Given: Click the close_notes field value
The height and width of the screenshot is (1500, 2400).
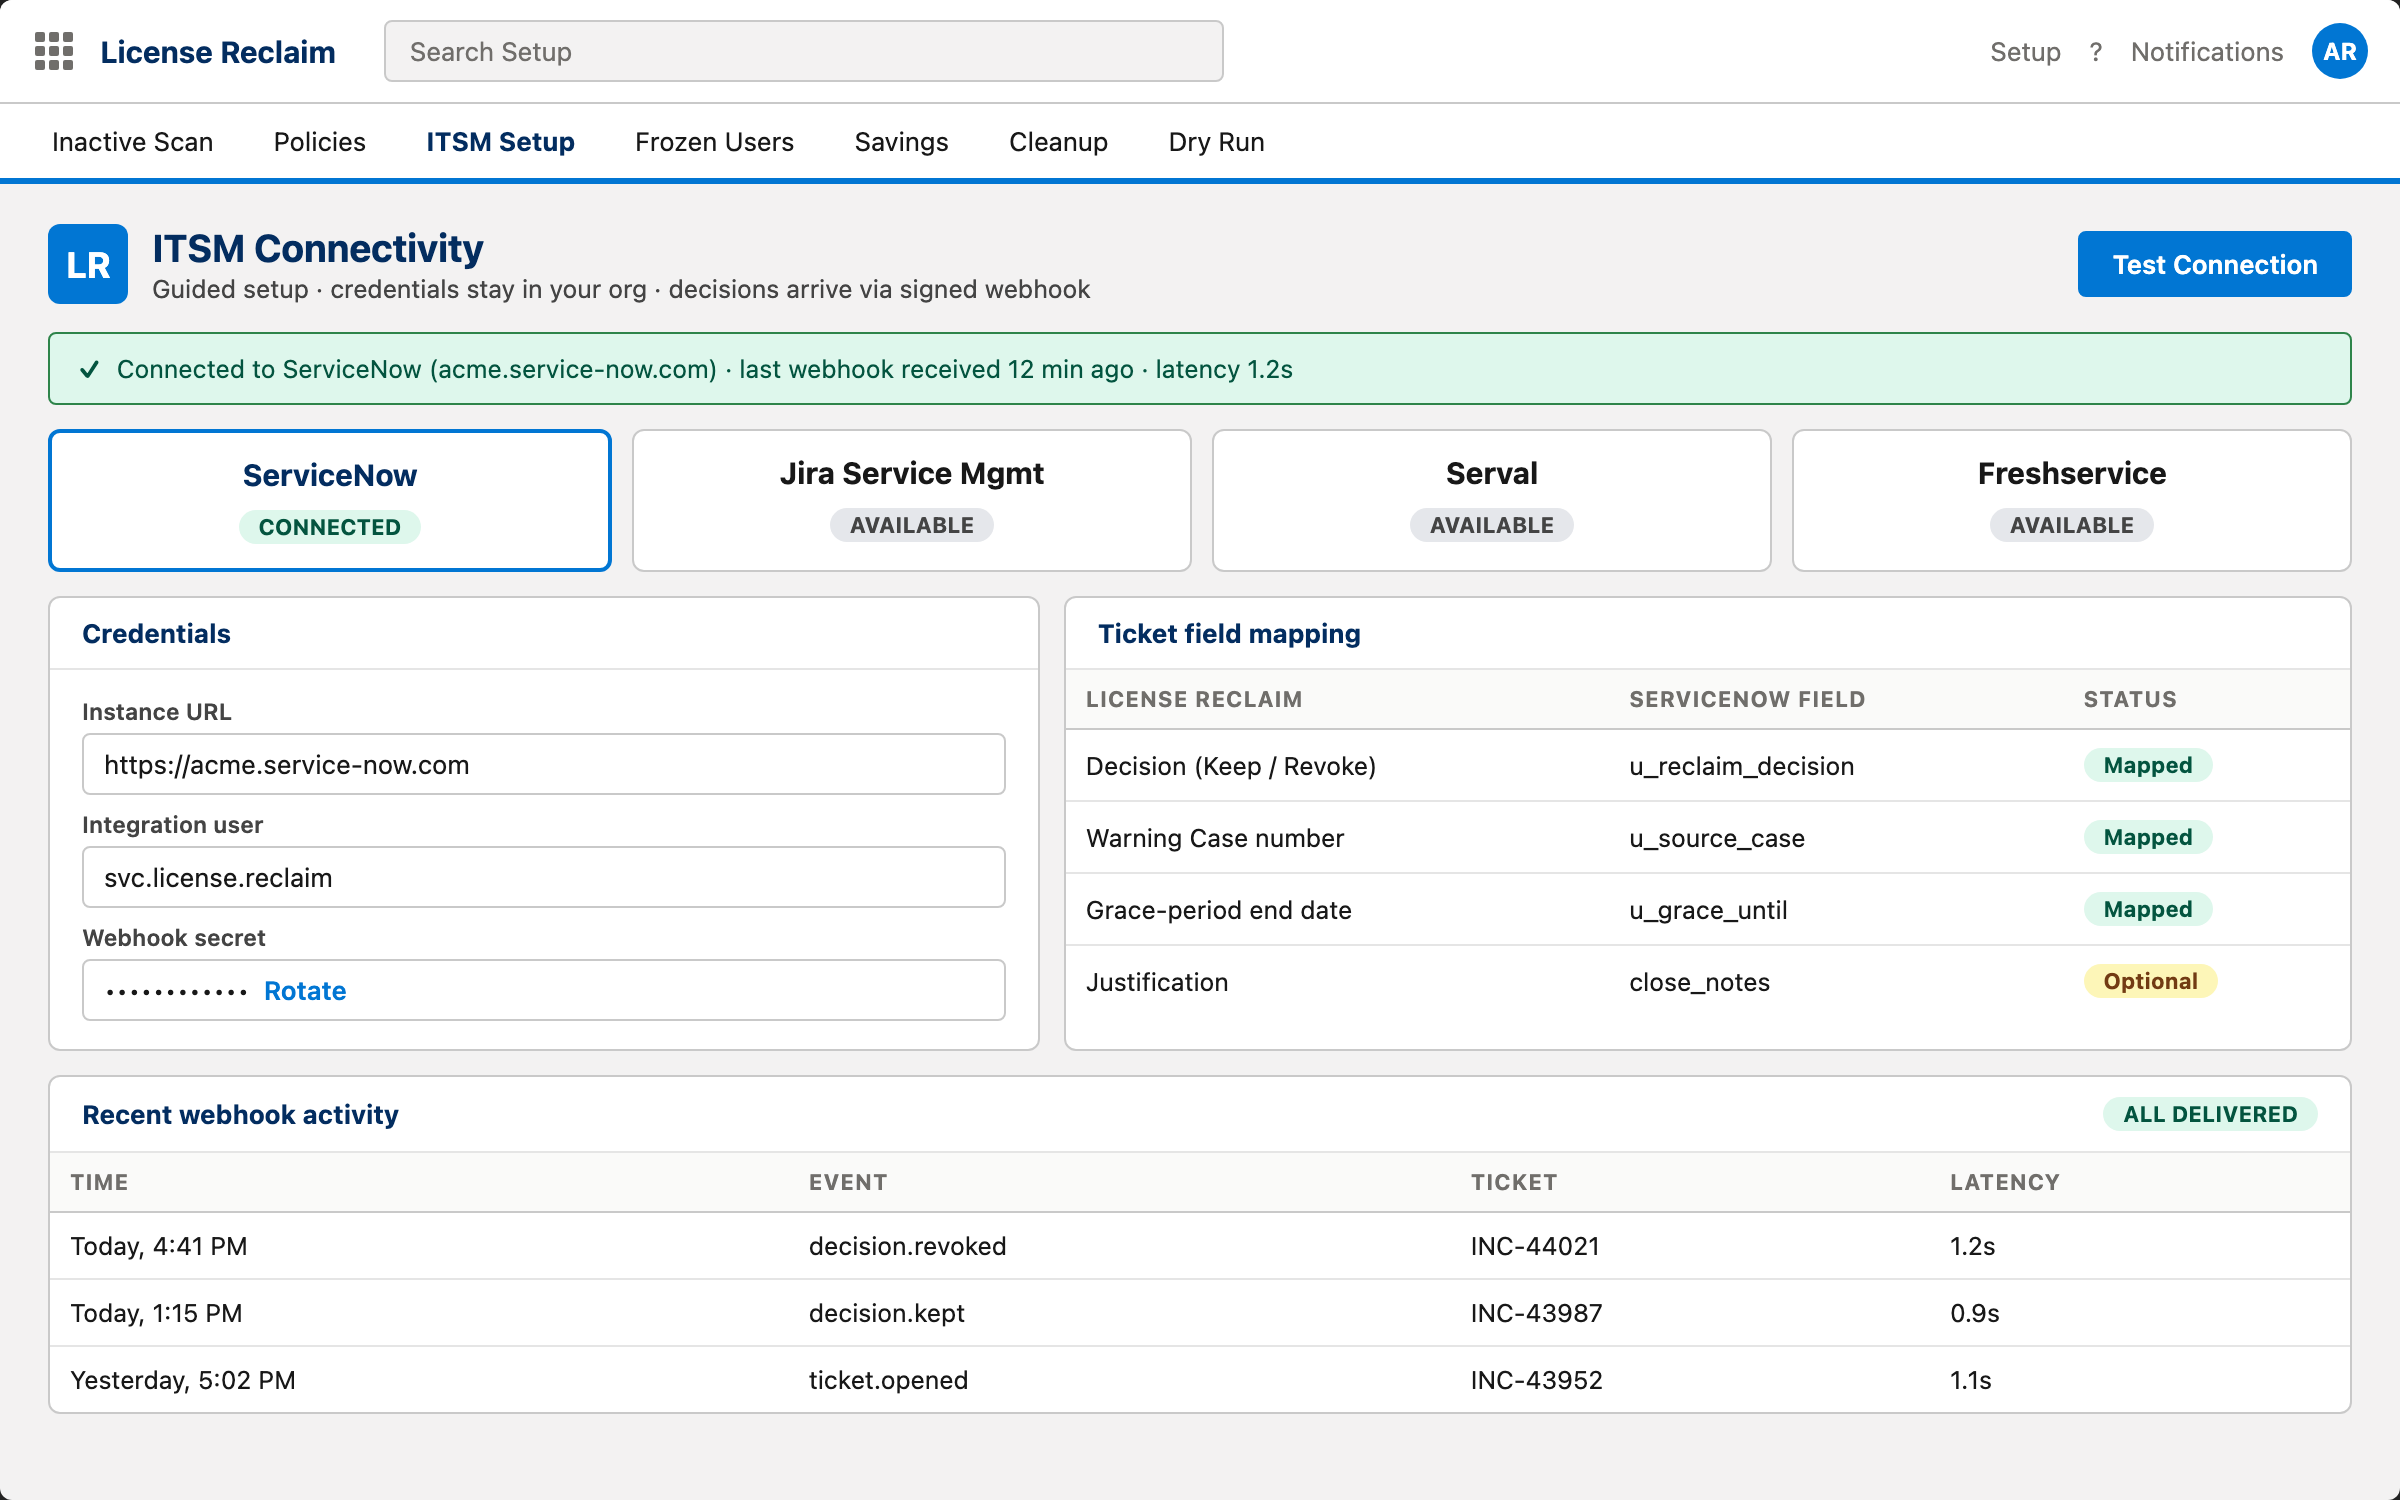Looking at the screenshot, I should click(1699, 982).
